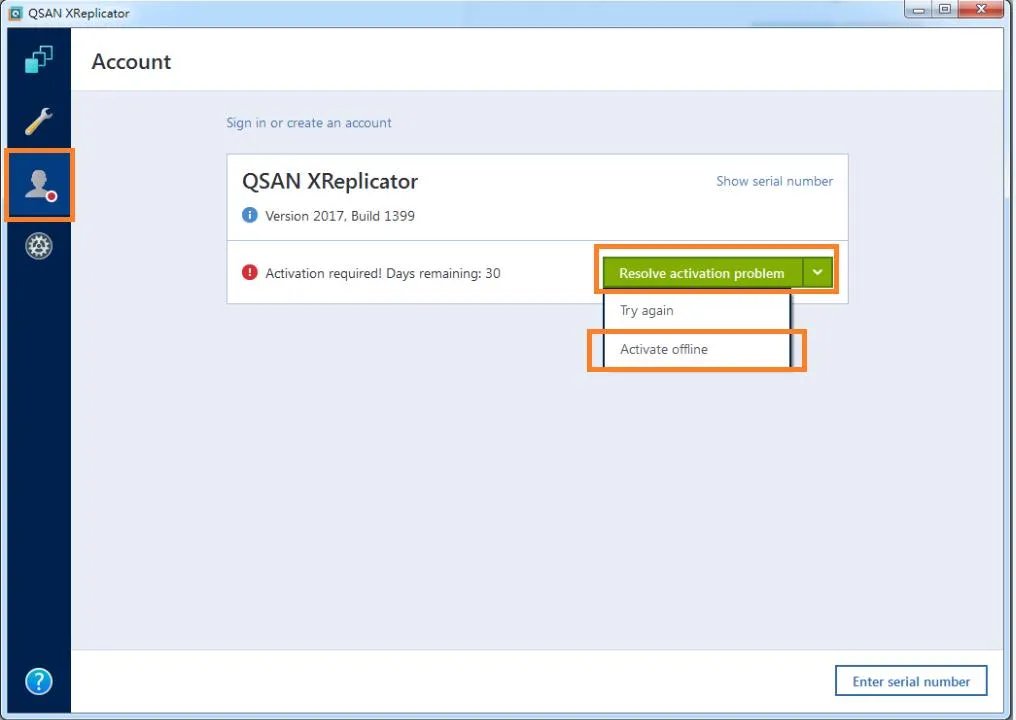Choose Try again from dropdown menu

pos(697,310)
